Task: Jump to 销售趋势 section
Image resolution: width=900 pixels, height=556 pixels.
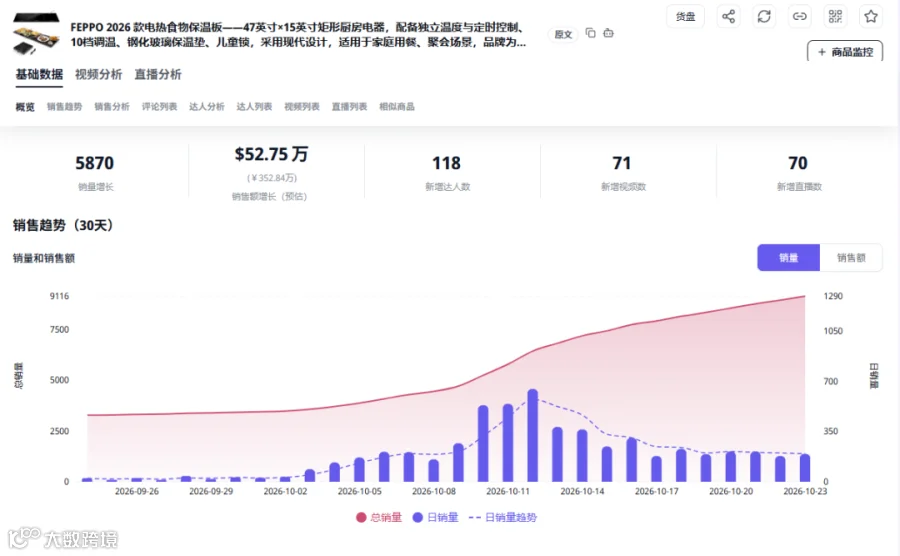Action: click(x=64, y=107)
